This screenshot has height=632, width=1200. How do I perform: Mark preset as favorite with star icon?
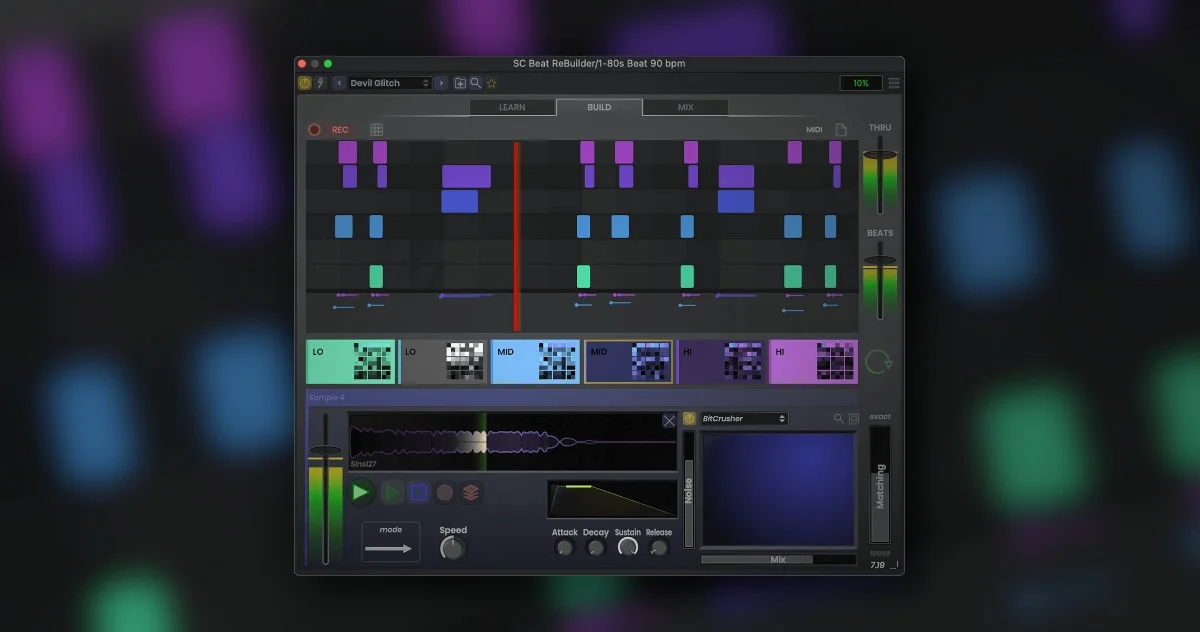click(x=491, y=83)
